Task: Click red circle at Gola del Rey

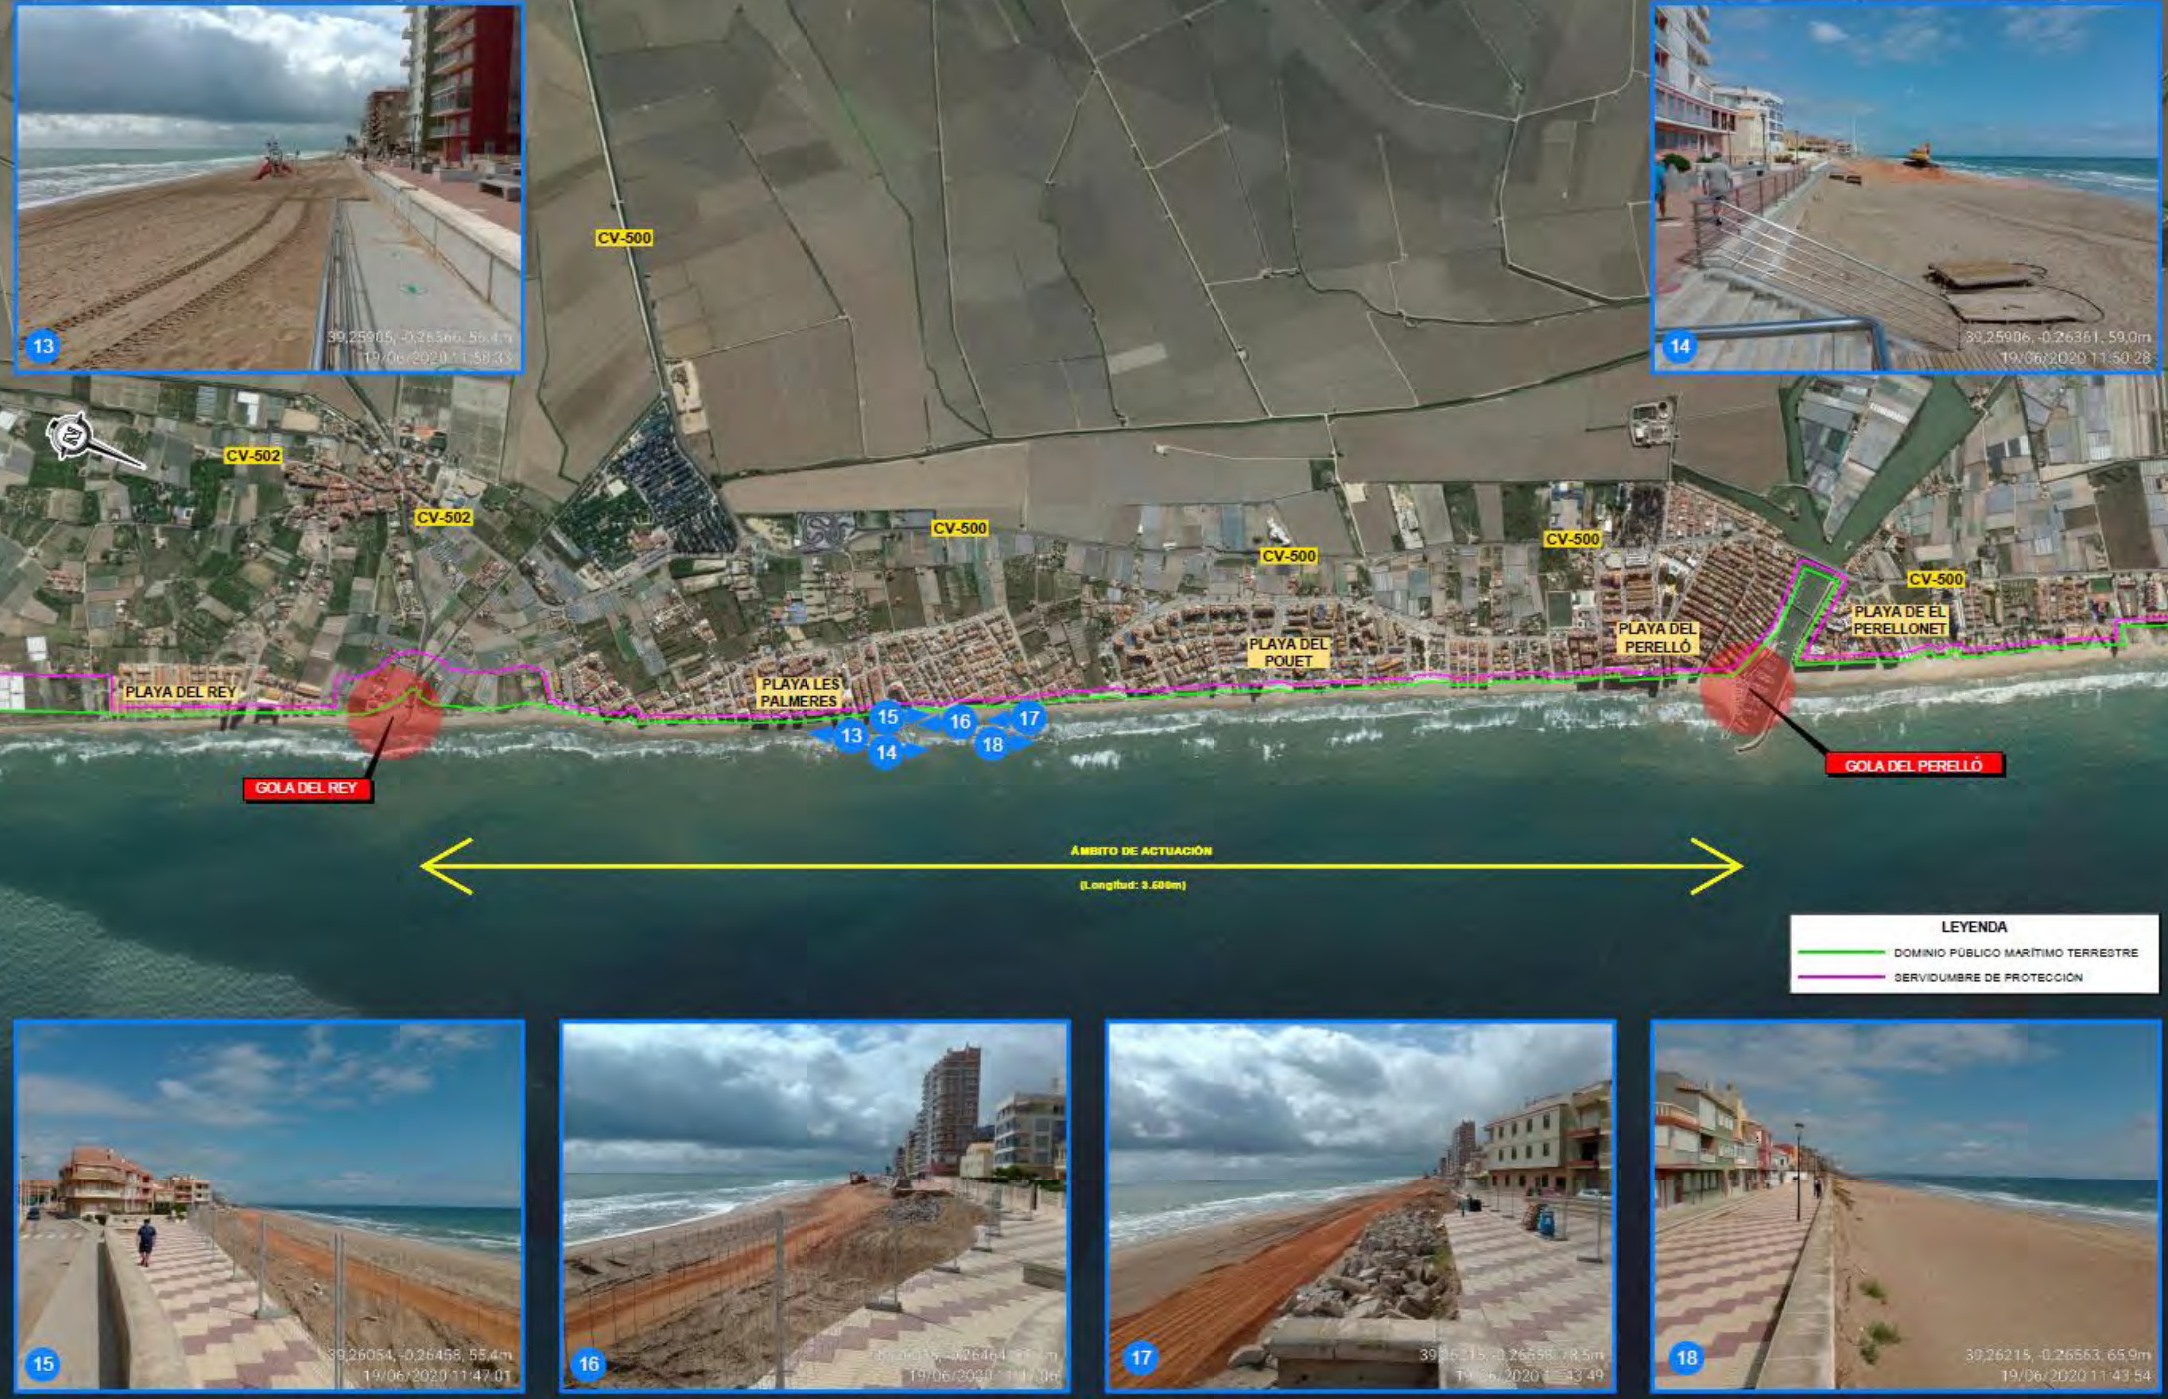Action: [393, 712]
